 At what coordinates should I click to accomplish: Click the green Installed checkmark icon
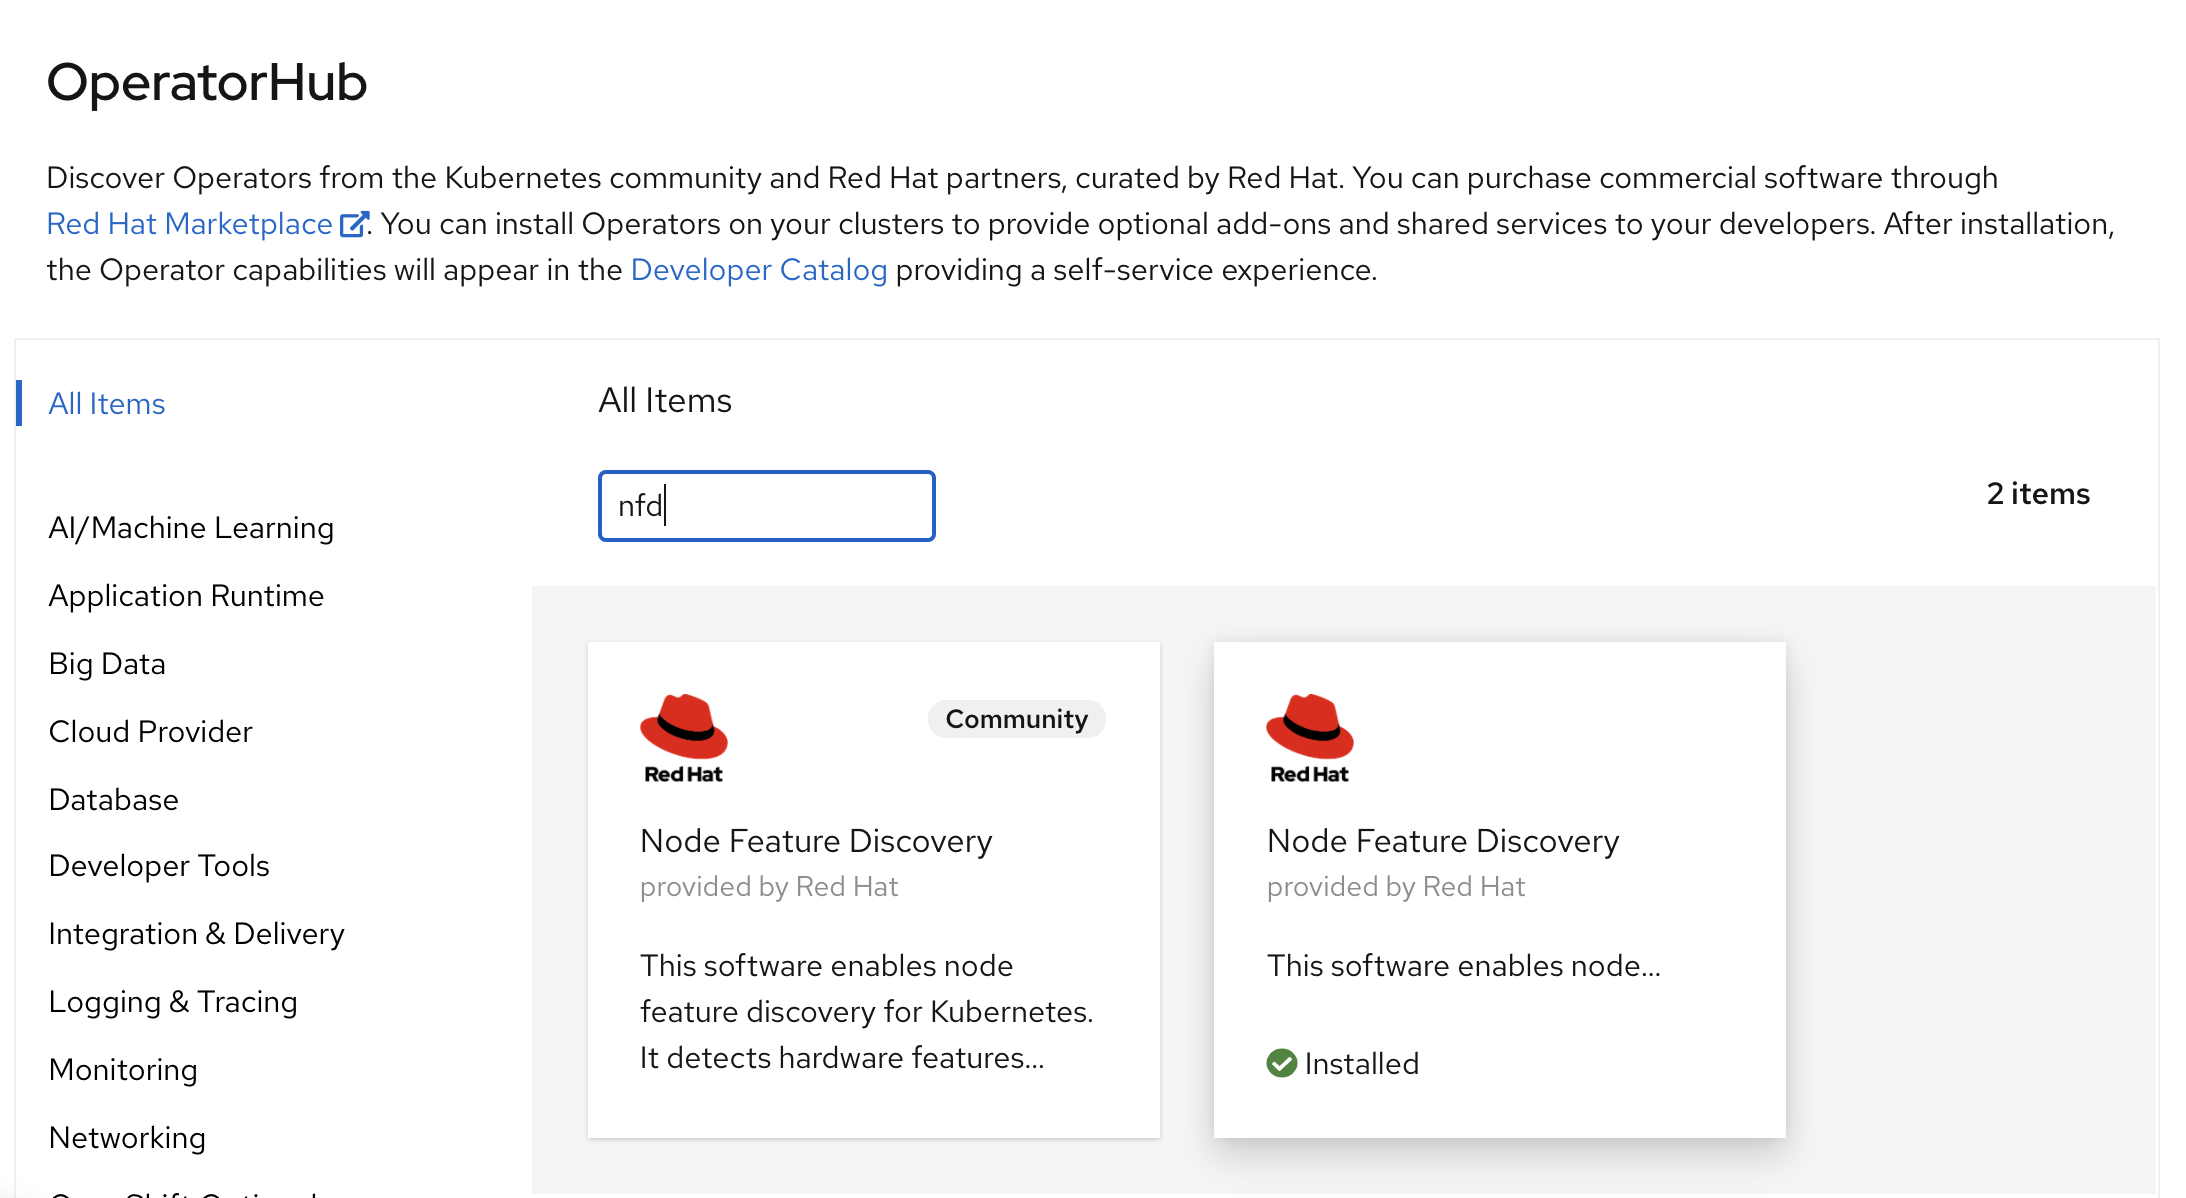pos(1281,1063)
